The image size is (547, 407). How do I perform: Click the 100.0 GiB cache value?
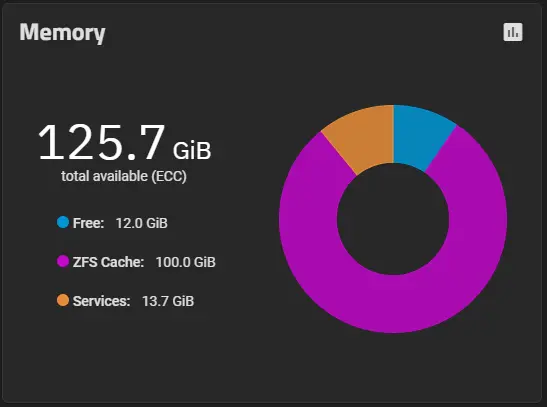click(x=186, y=262)
